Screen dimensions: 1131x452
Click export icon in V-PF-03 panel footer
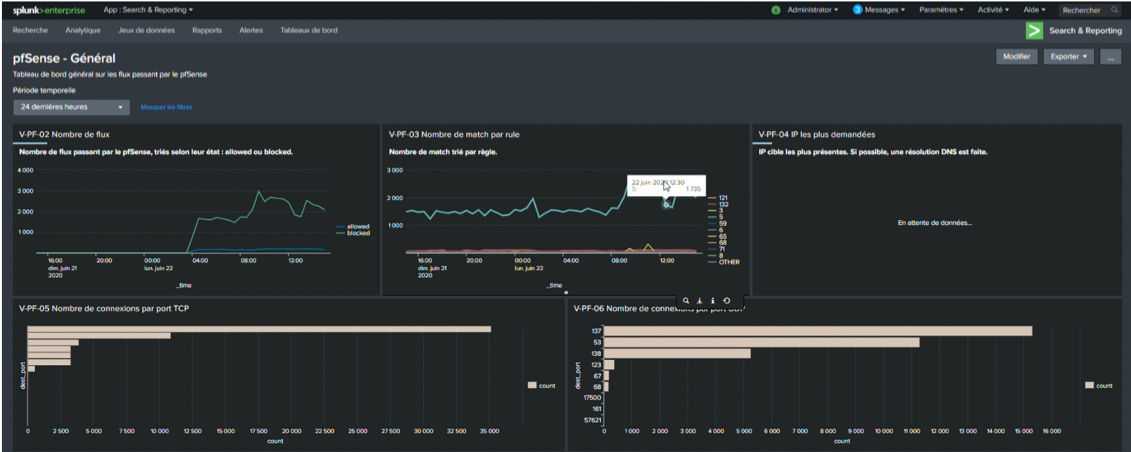[700, 300]
